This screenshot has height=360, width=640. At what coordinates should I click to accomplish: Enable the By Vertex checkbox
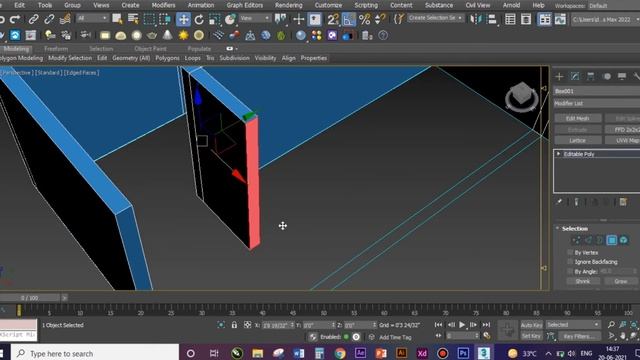pos(570,252)
